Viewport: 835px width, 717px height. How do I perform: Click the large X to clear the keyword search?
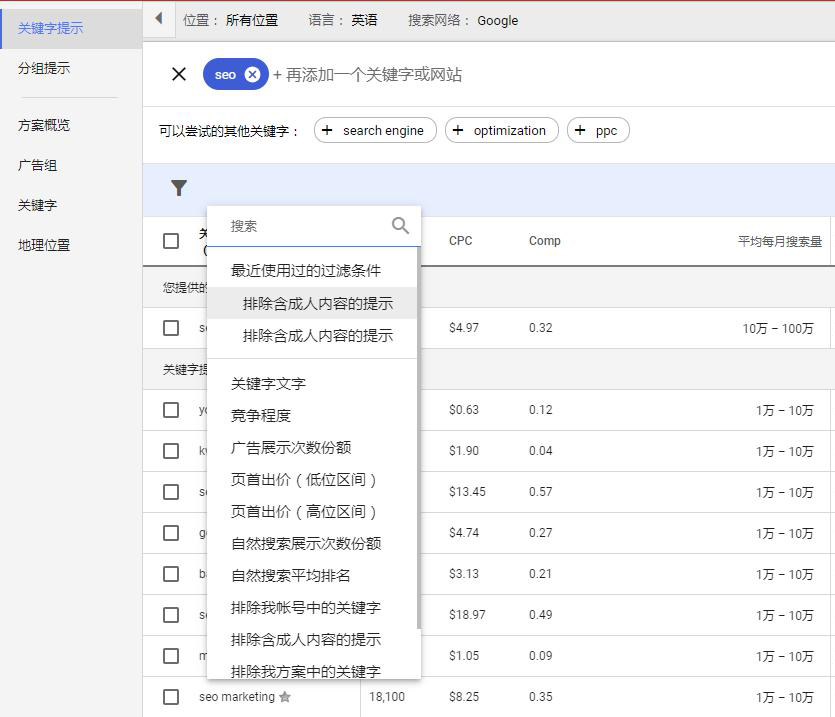178,74
